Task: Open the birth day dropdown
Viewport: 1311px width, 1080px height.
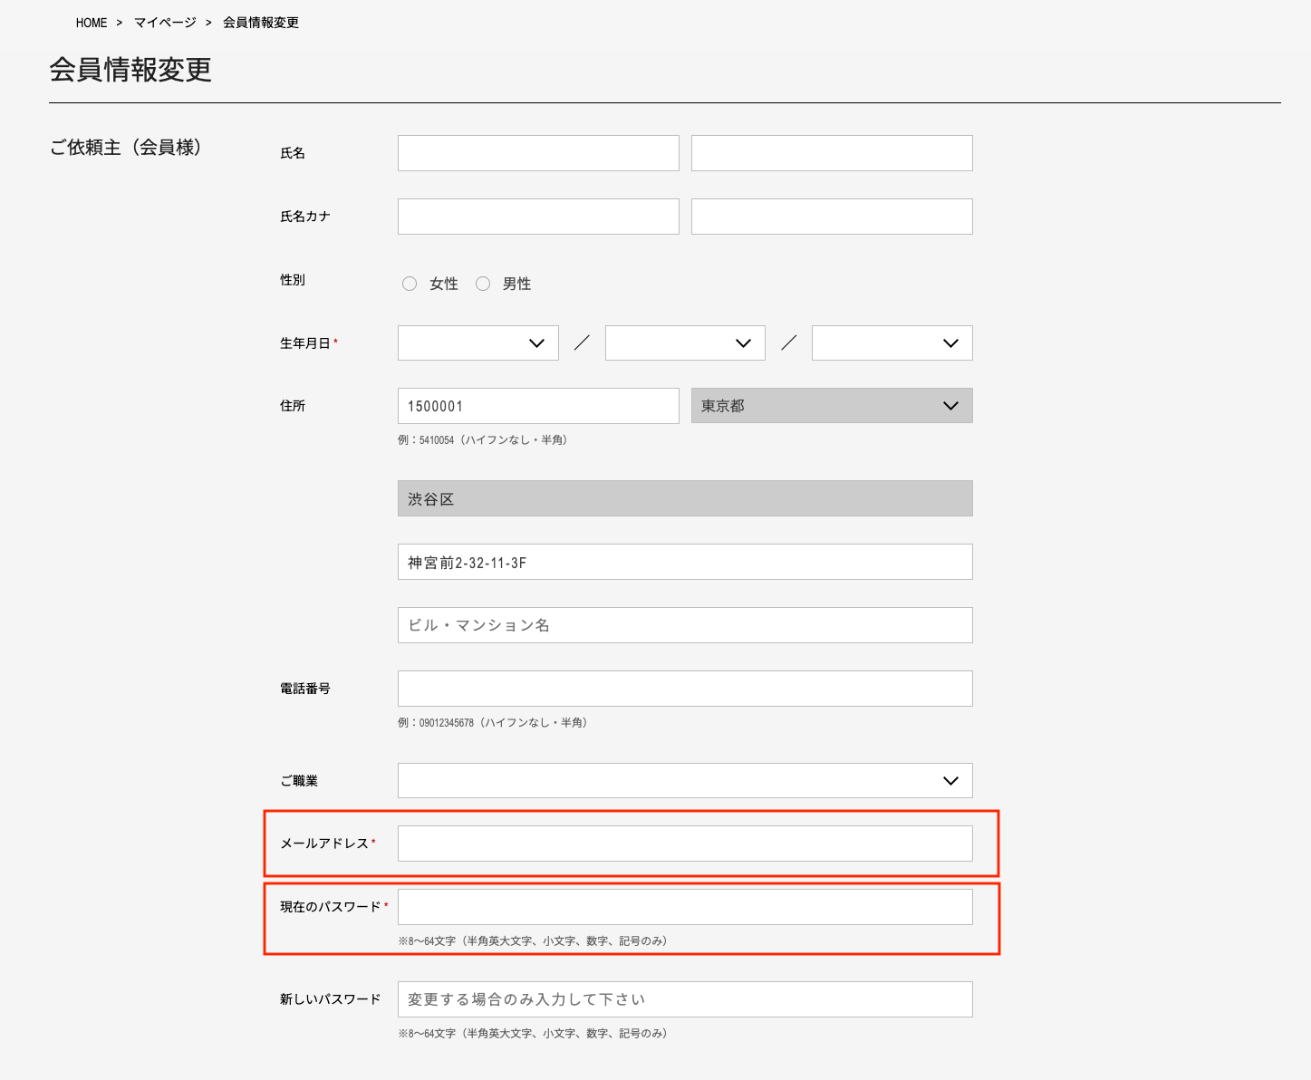Action: pyautogui.click(x=892, y=343)
